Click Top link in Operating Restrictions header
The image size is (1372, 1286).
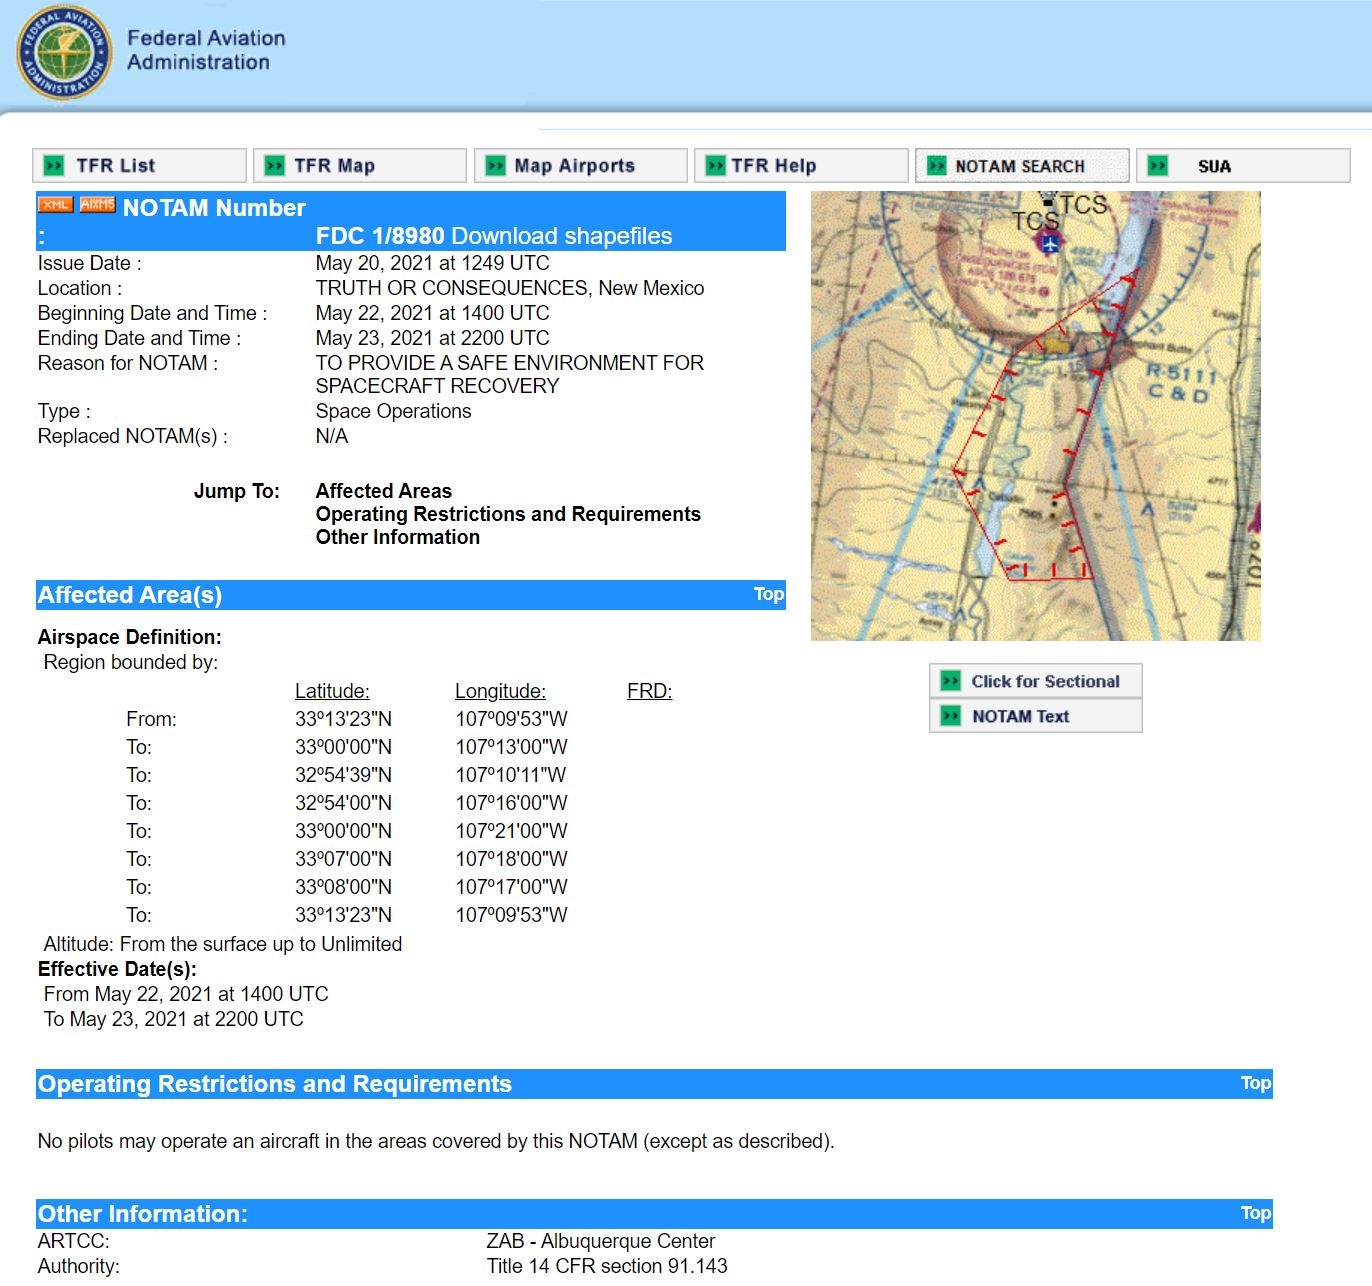click(1256, 1083)
